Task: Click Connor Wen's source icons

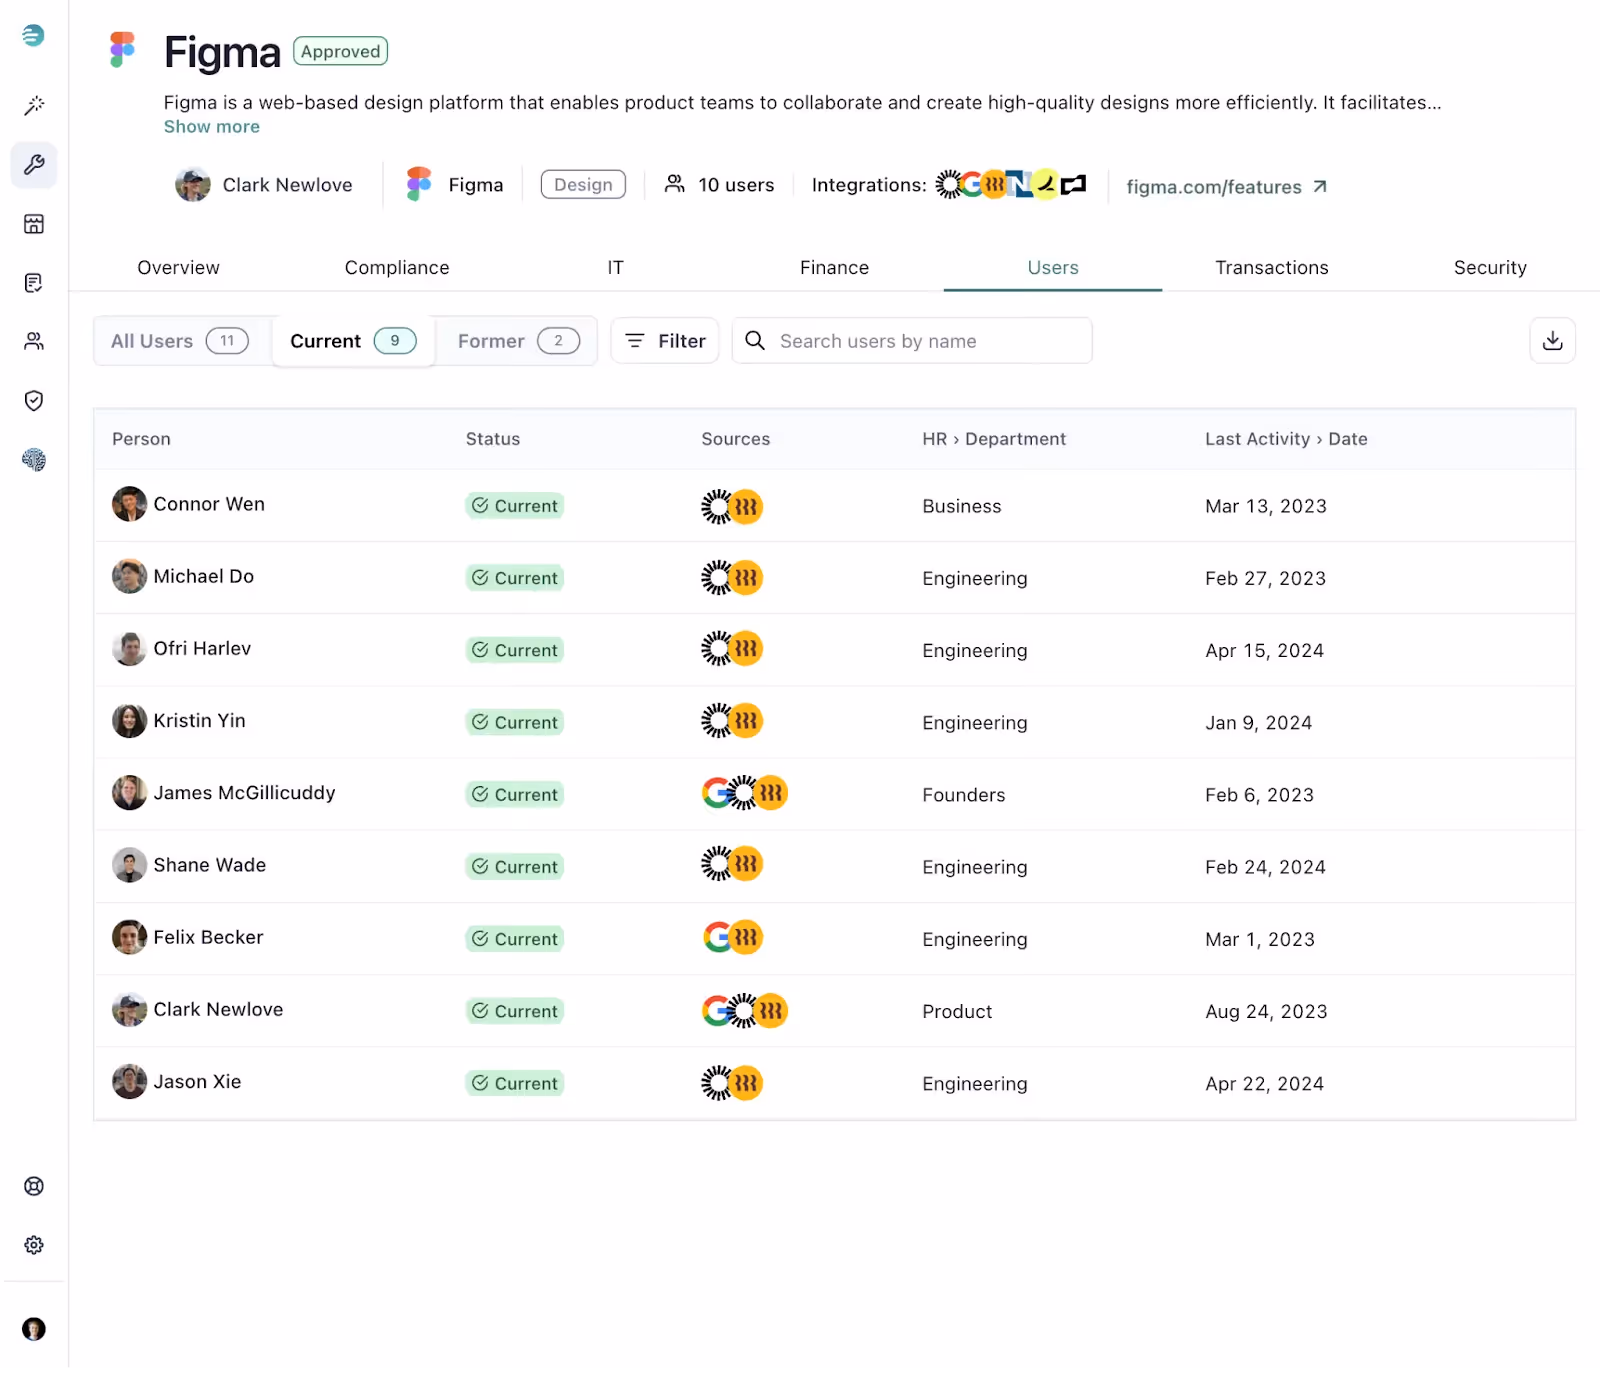Action: [x=732, y=506]
